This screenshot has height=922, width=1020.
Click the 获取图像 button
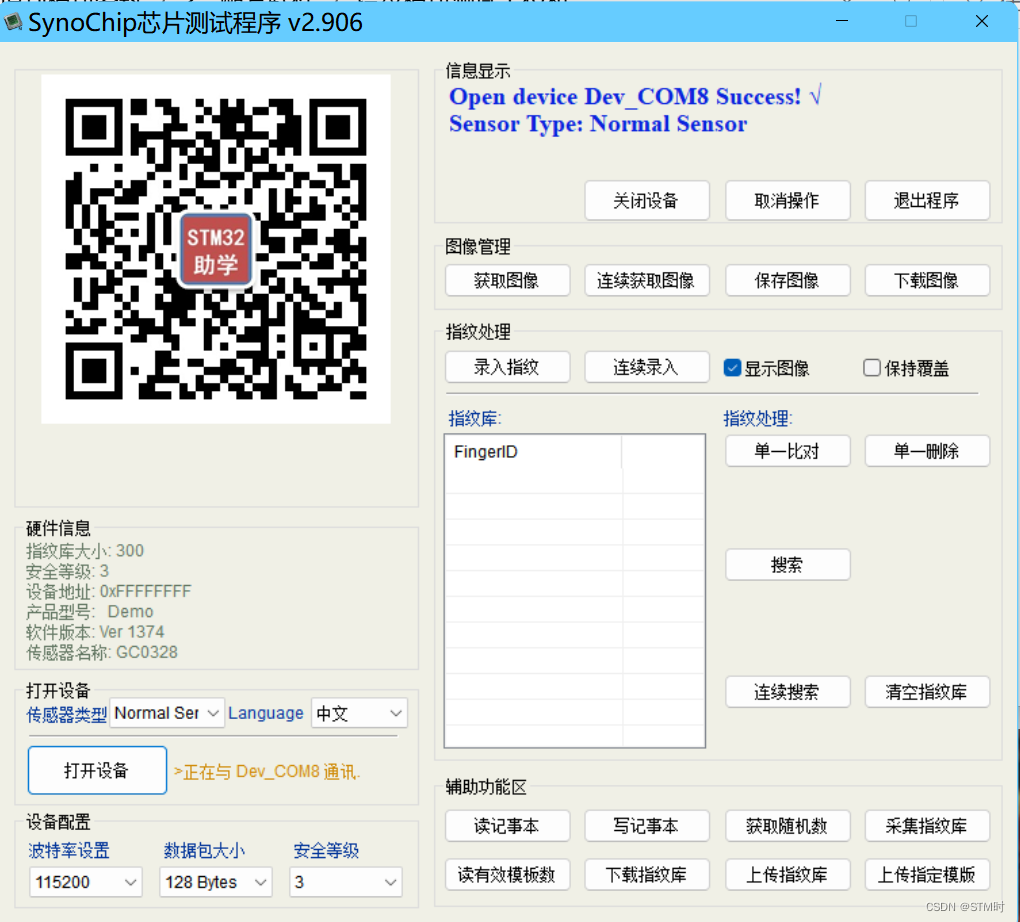click(507, 280)
